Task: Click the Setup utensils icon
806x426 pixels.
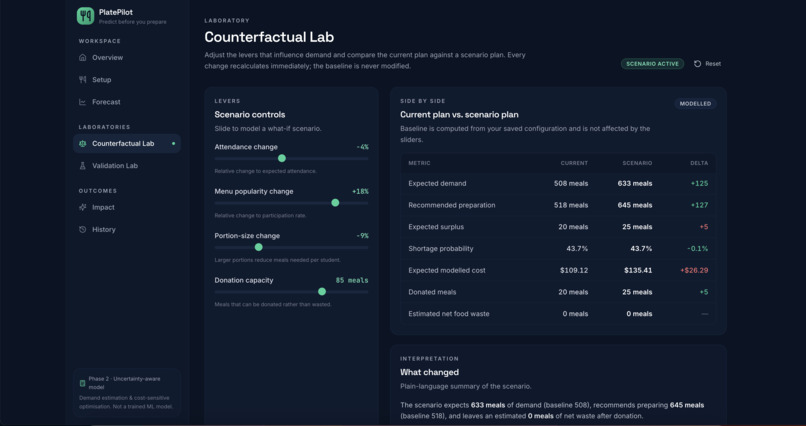Action: [x=82, y=80]
